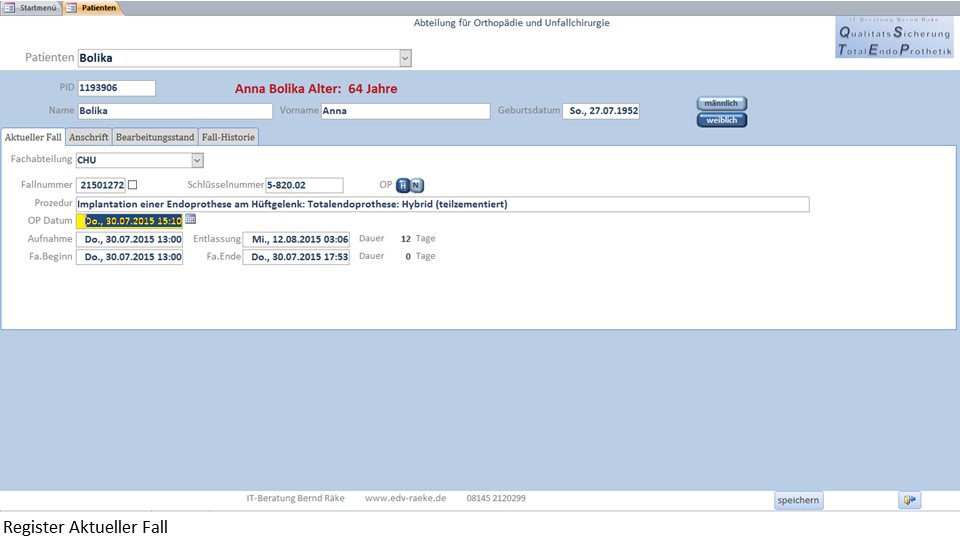Screen dimensions: 960x537
Task: Expand the Patienten dropdown arrow
Action: point(405,58)
